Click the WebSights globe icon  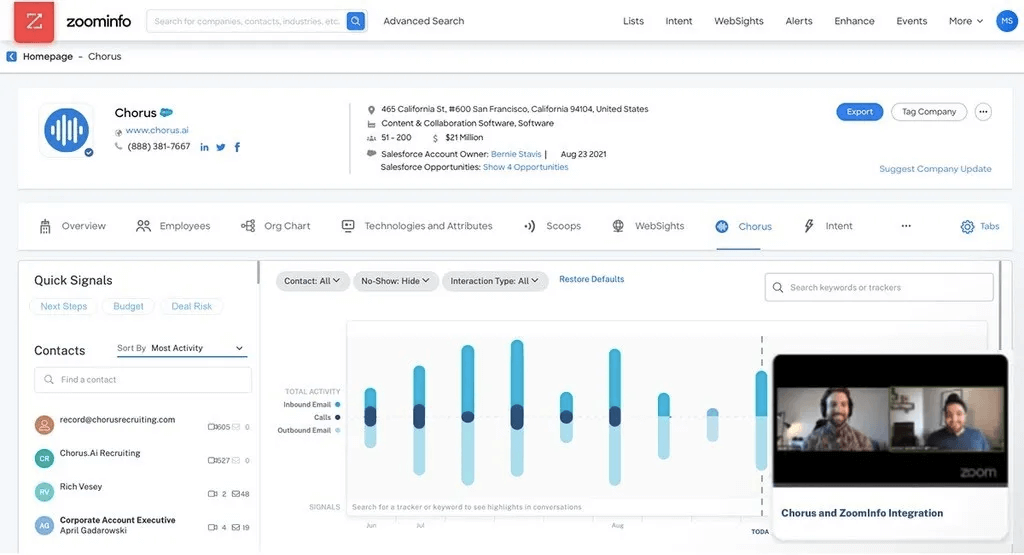618,226
